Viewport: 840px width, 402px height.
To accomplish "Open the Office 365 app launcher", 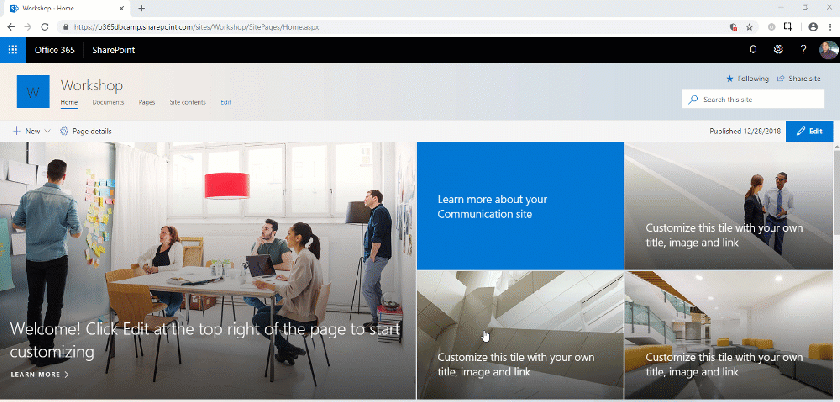I will (x=13, y=49).
